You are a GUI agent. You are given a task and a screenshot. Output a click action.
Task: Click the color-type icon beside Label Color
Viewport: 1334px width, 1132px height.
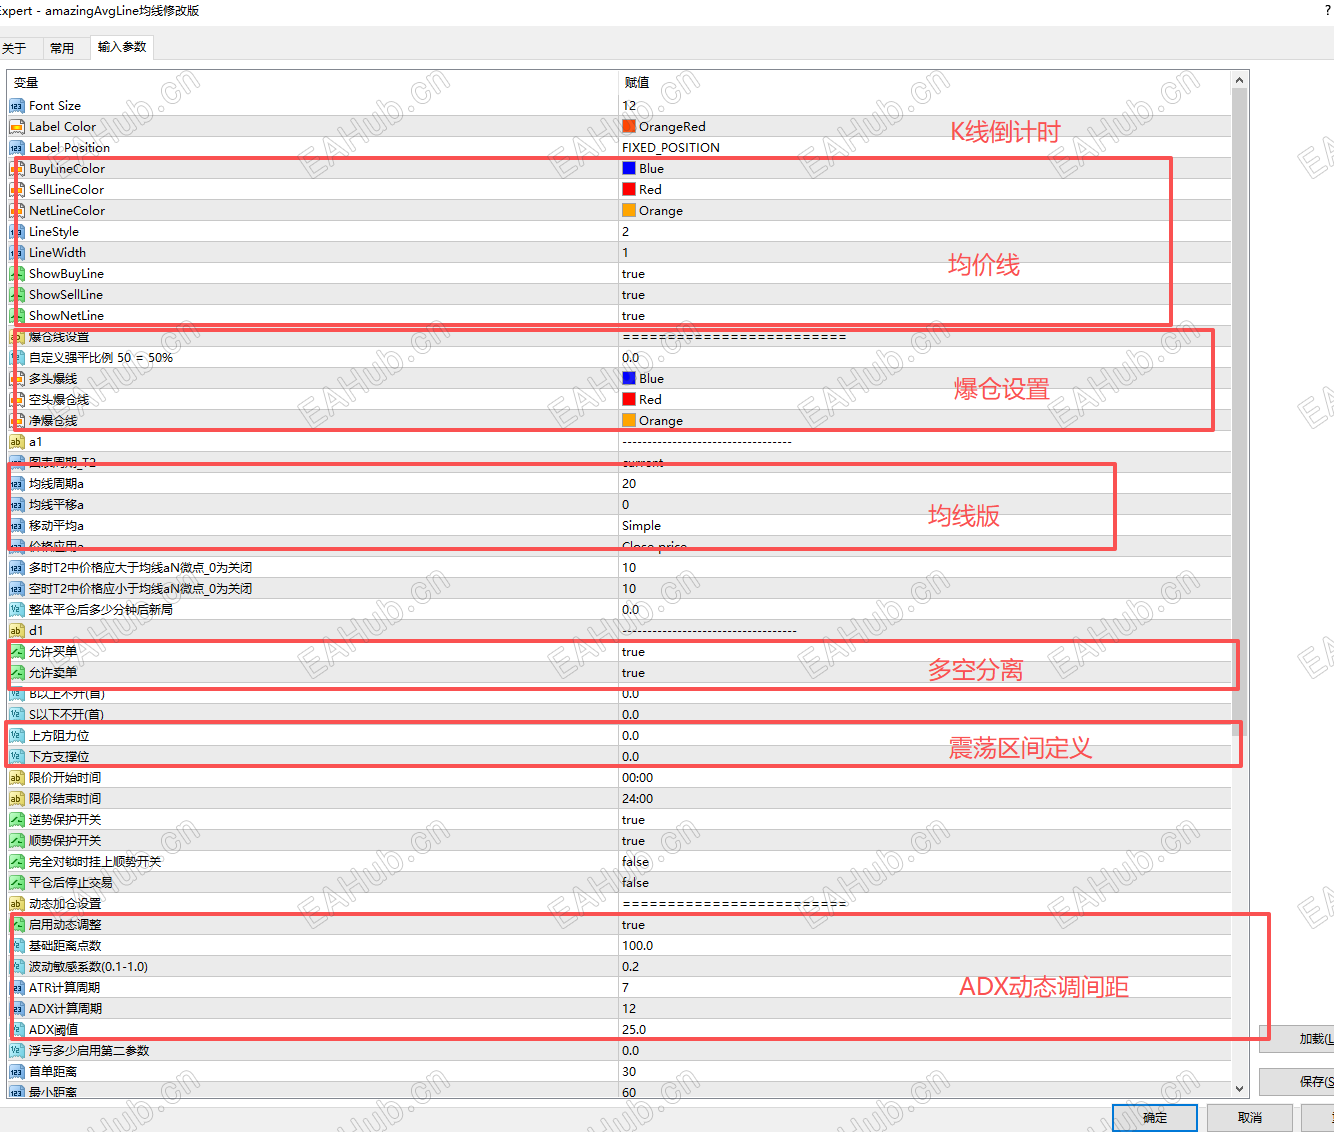[x=17, y=127]
